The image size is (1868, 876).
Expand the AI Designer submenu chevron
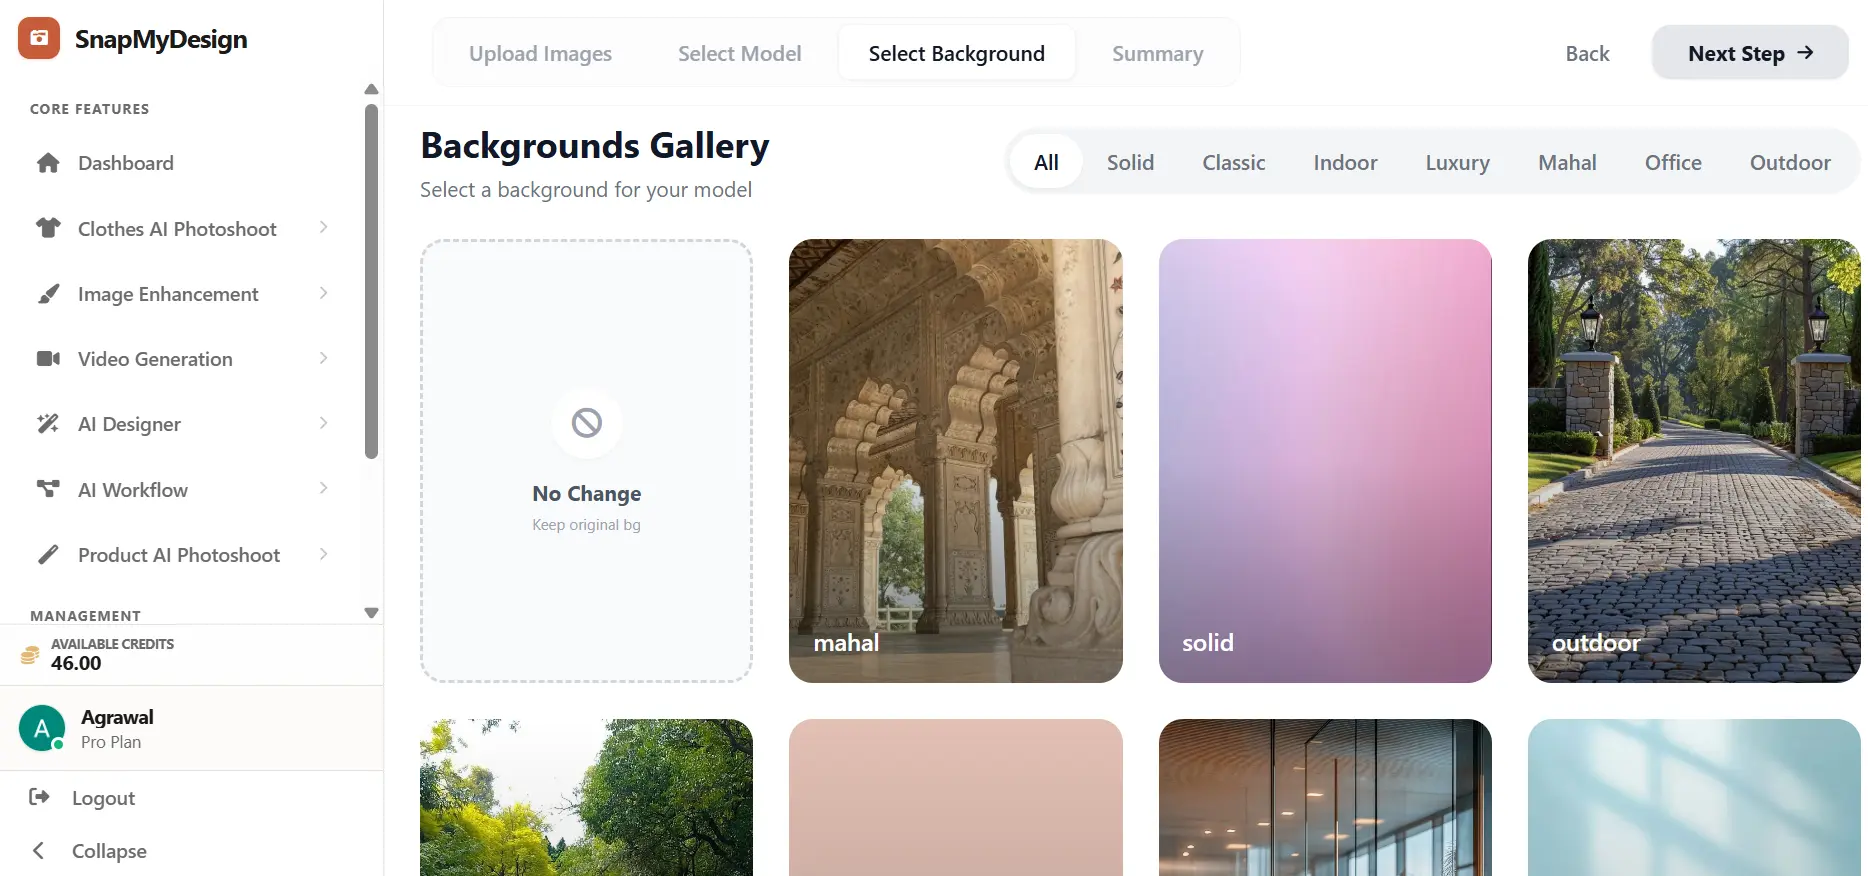pos(323,423)
